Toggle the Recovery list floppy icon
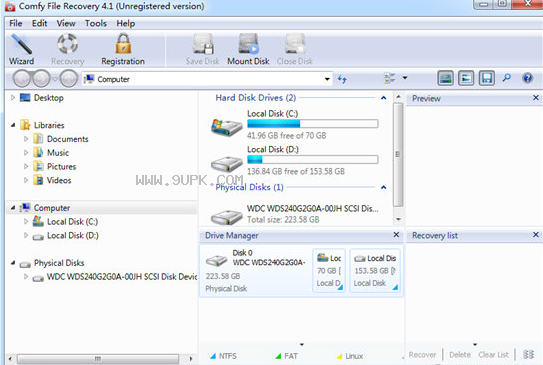Image resolution: width=543 pixels, height=365 pixels. pos(487,78)
